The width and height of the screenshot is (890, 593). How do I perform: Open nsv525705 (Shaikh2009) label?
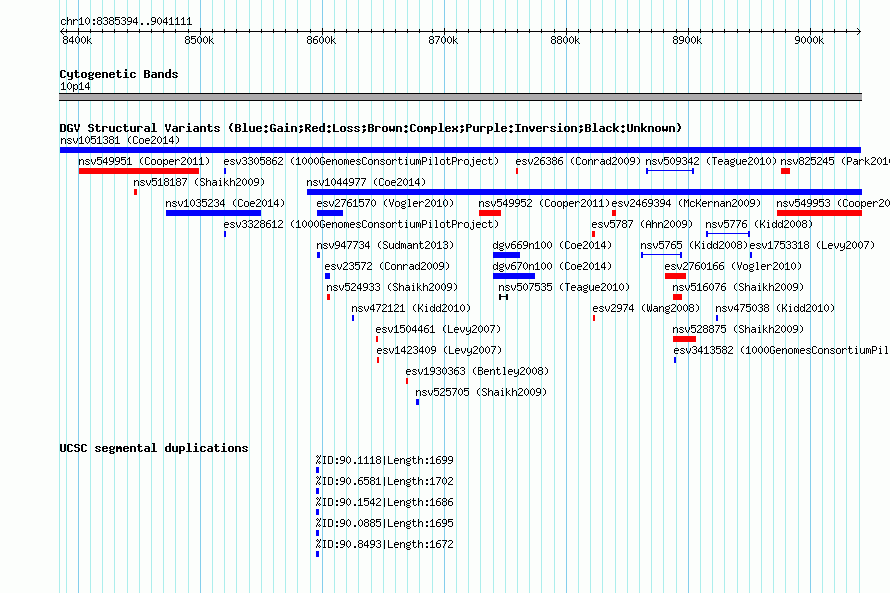pos(481,392)
